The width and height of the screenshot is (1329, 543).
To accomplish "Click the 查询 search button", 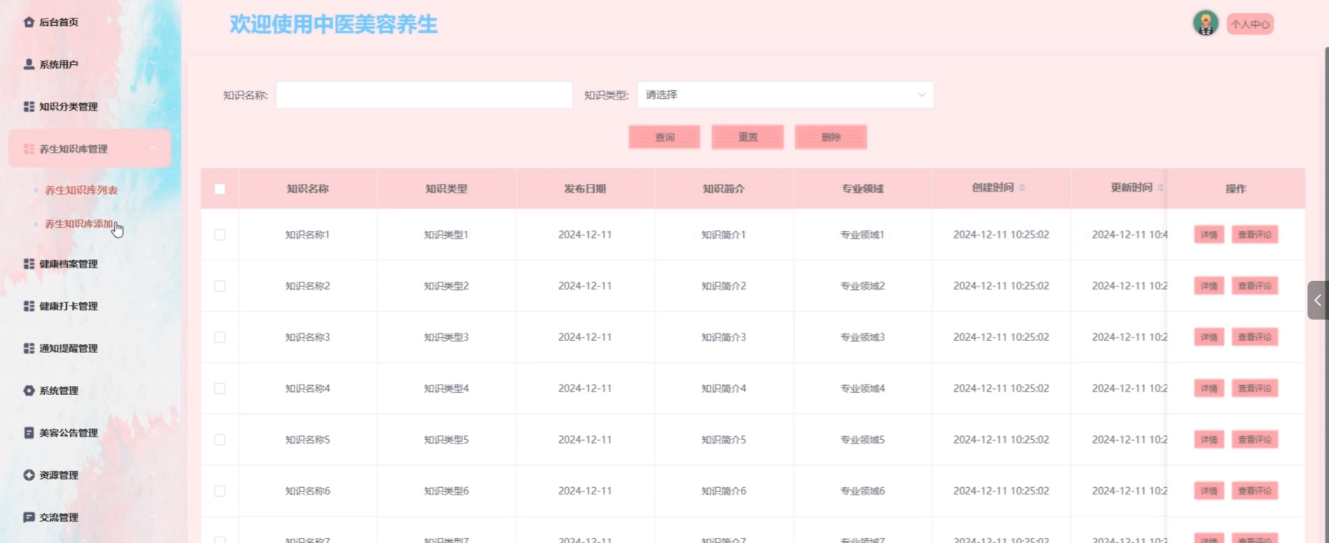I will pos(665,137).
